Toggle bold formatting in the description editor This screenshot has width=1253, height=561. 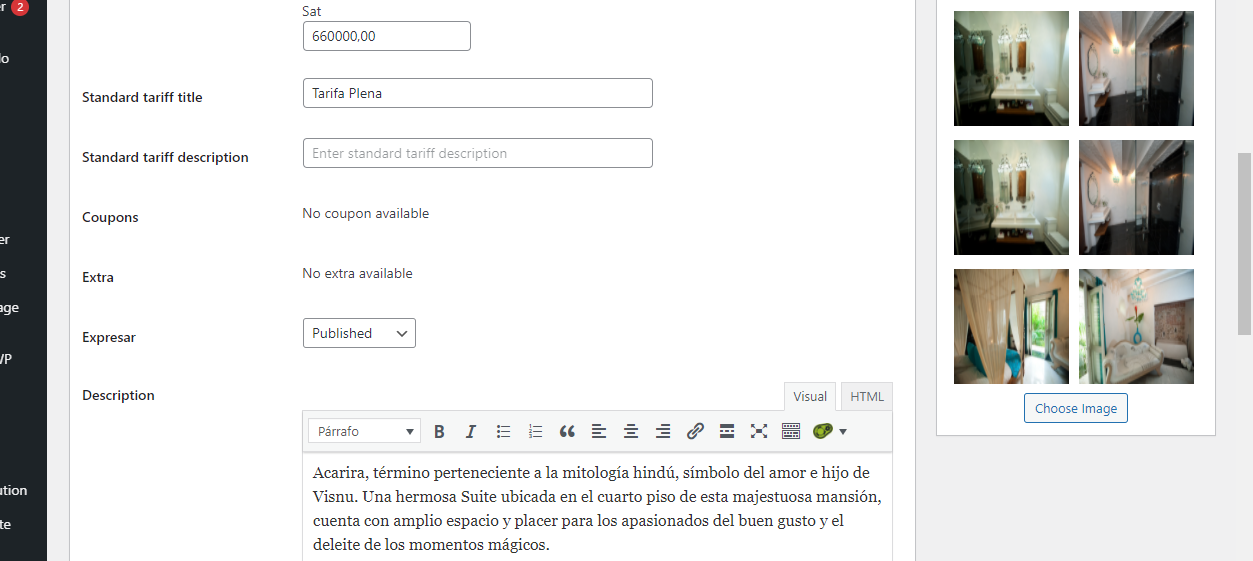[x=439, y=432]
